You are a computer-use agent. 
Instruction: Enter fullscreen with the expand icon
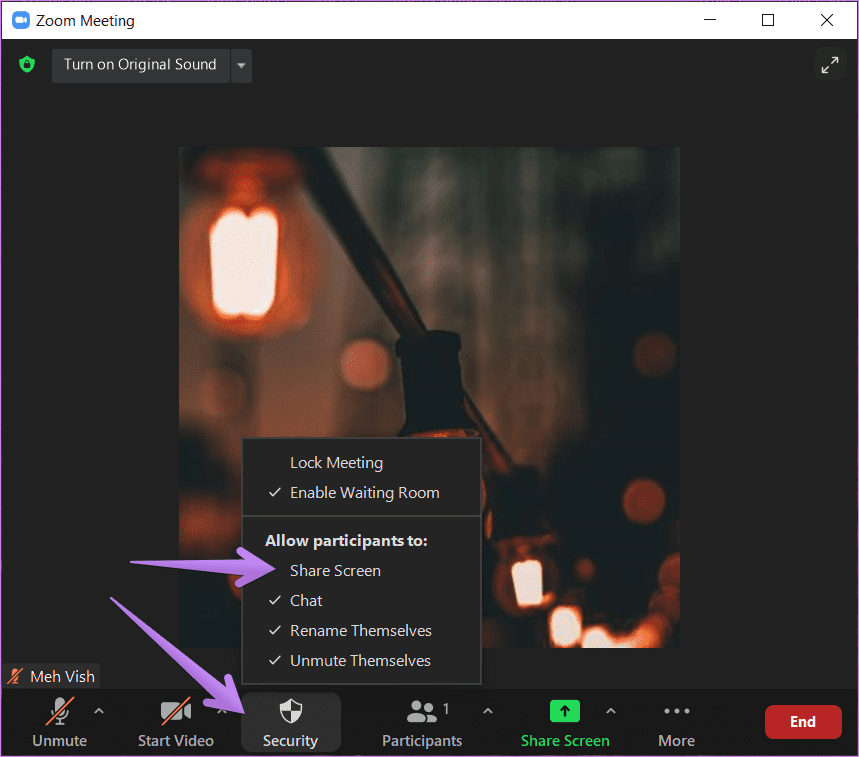830,64
